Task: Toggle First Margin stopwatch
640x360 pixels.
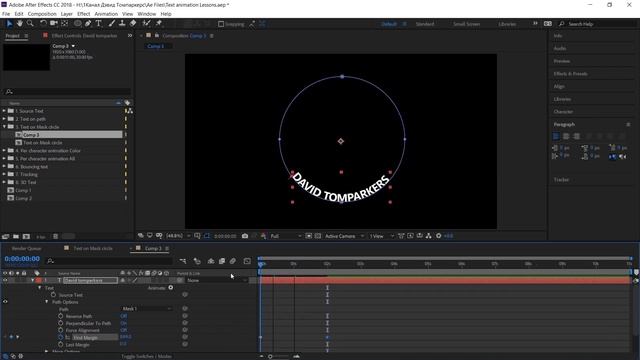Action: [60, 337]
